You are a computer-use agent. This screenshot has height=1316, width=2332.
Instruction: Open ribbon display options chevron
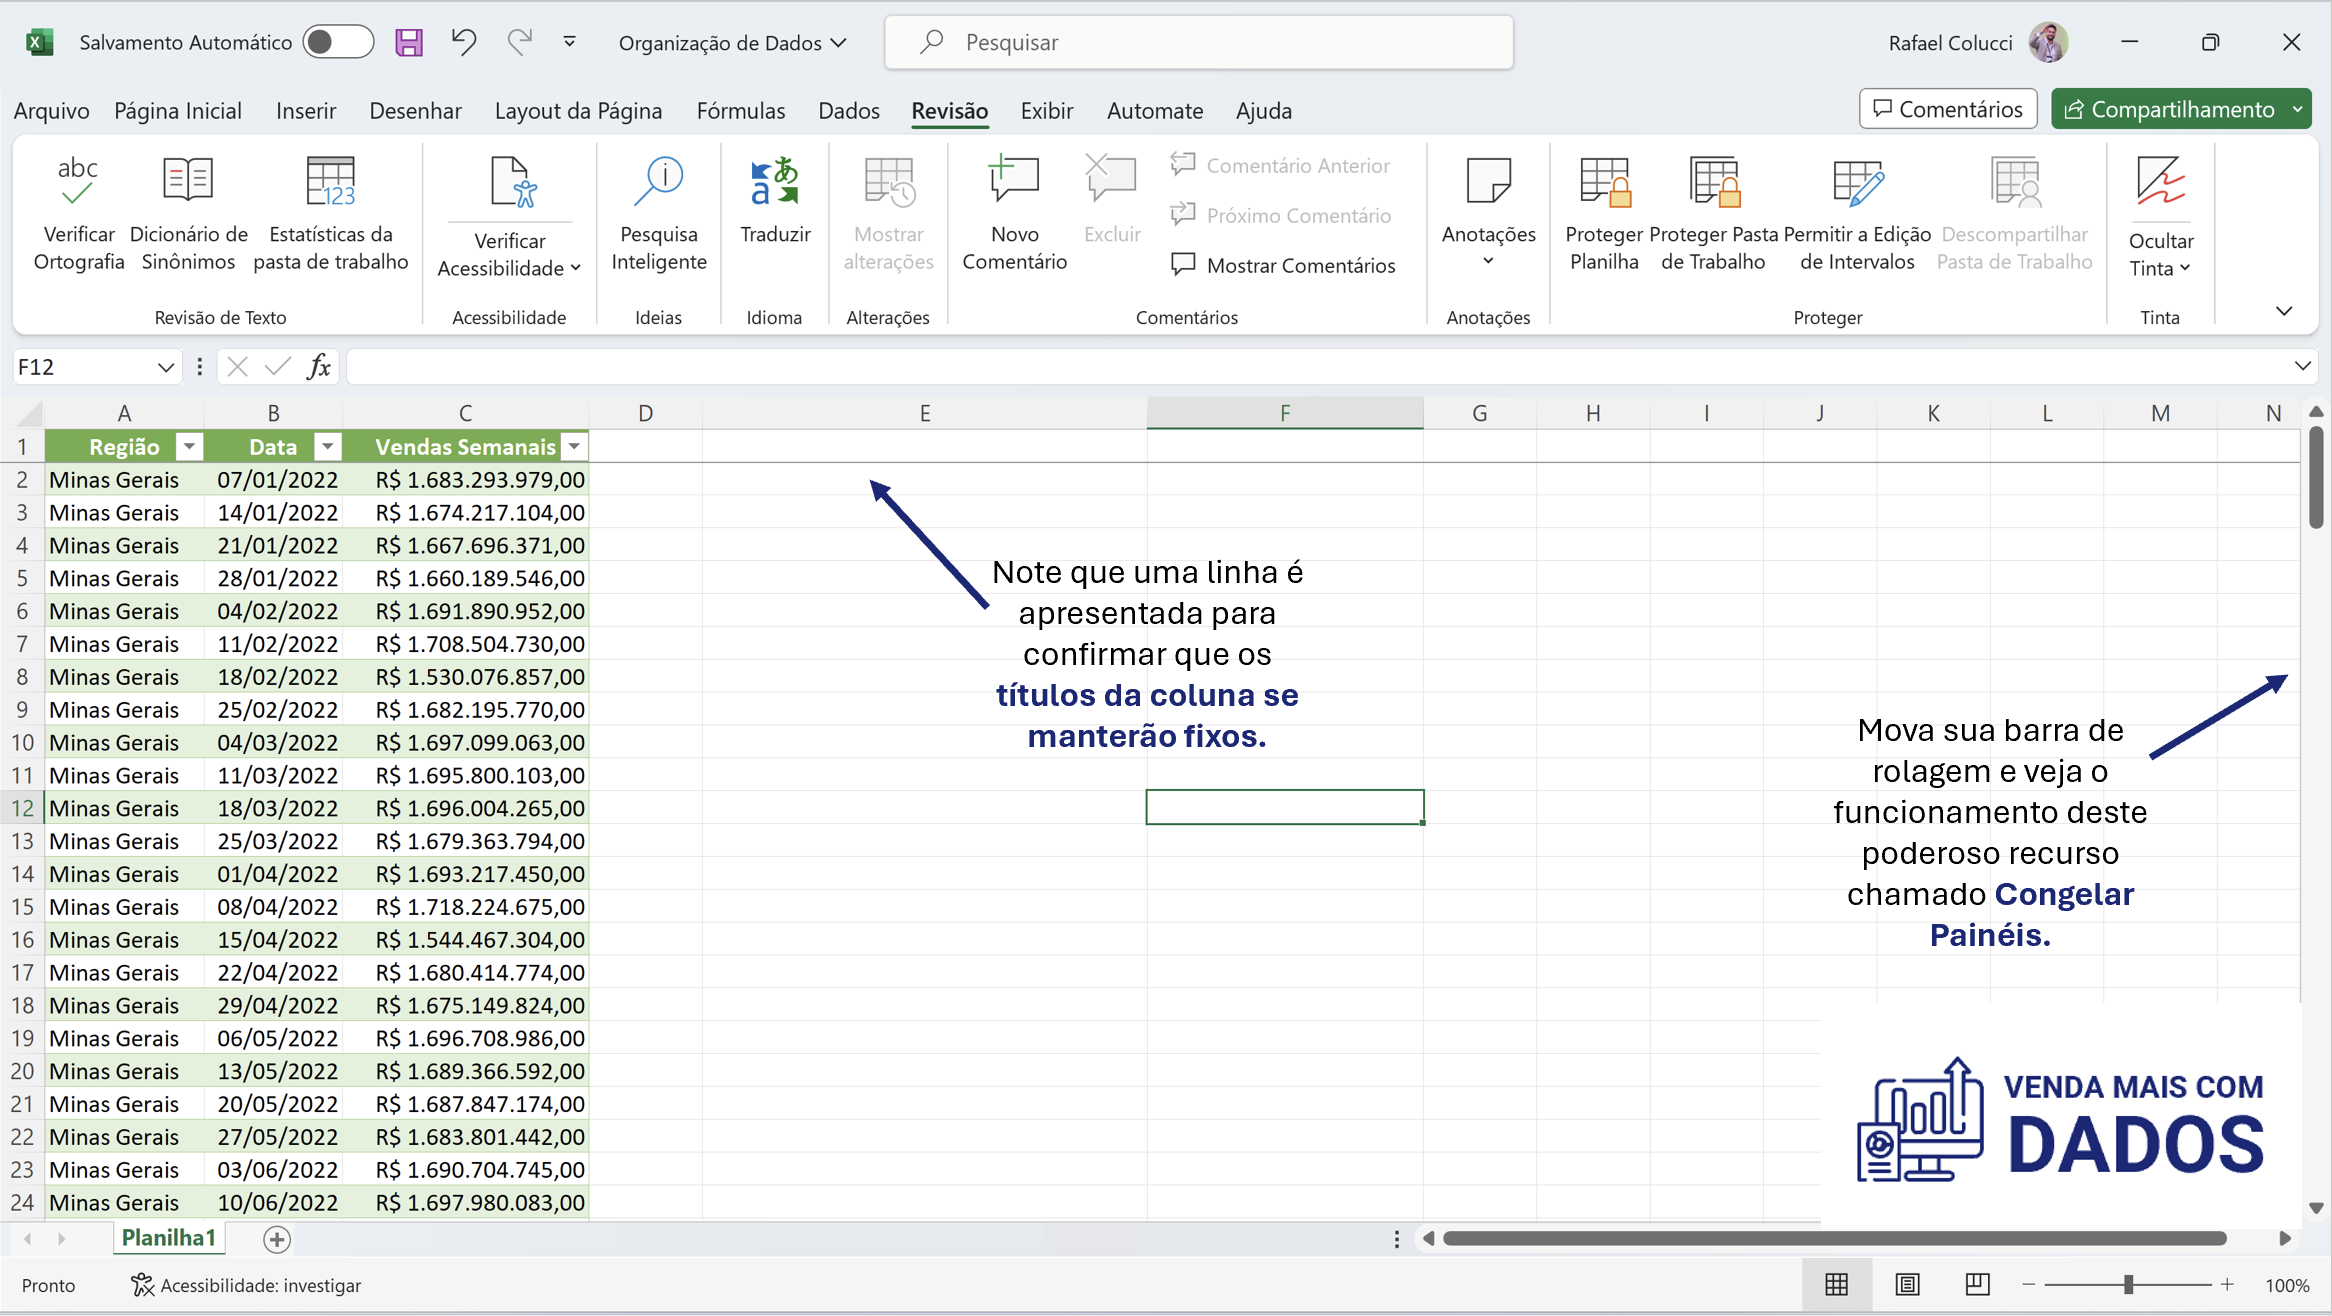[2284, 311]
